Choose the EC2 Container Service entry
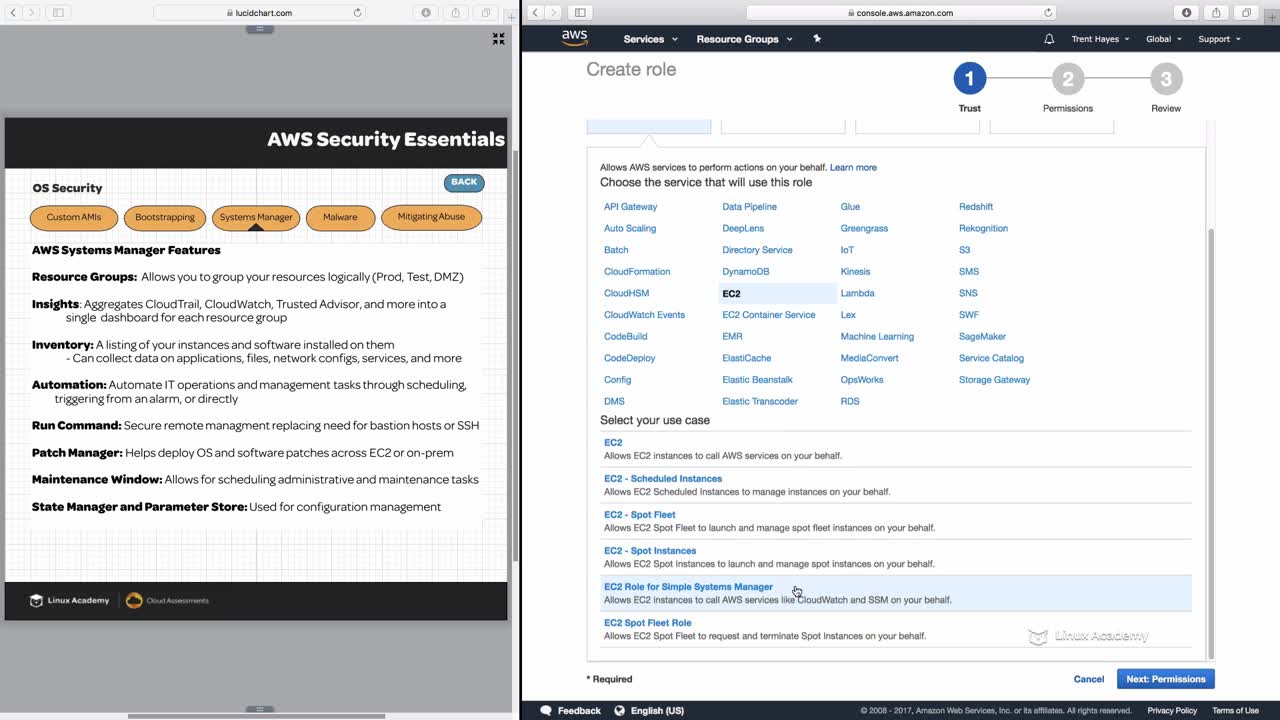 (768, 315)
